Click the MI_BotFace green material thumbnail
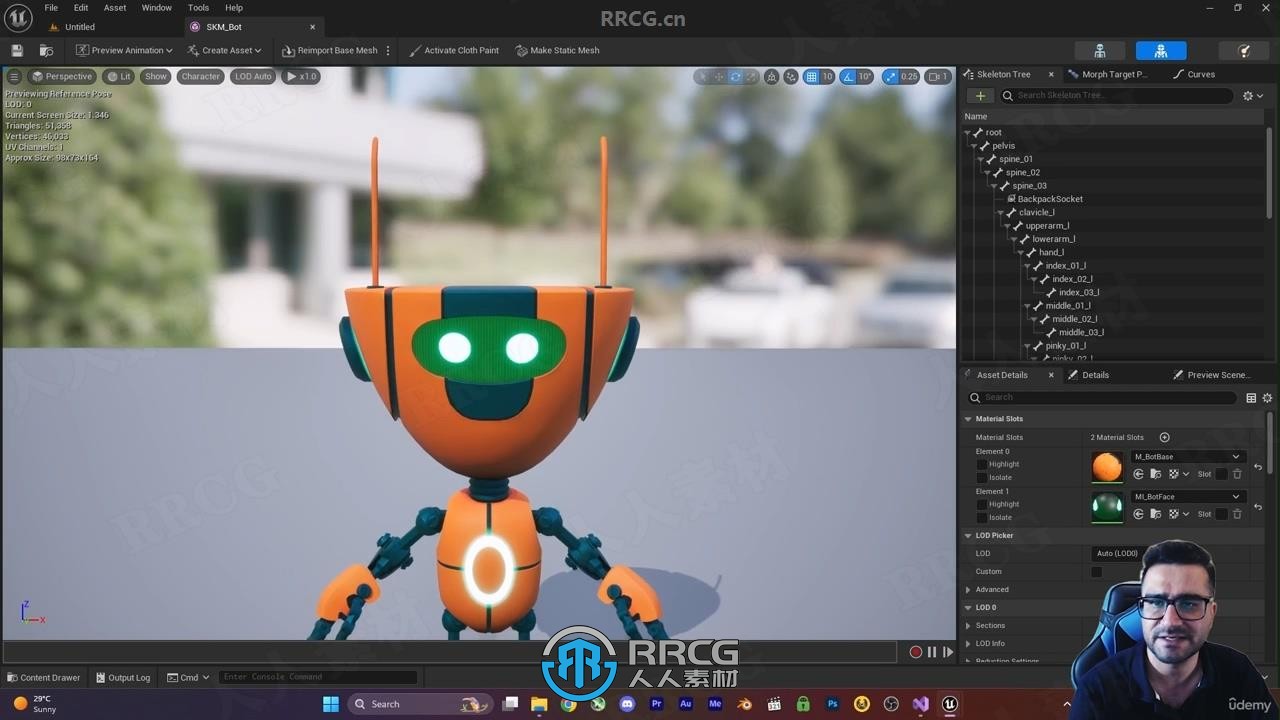Viewport: 1280px width, 720px height. [1107, 507]
